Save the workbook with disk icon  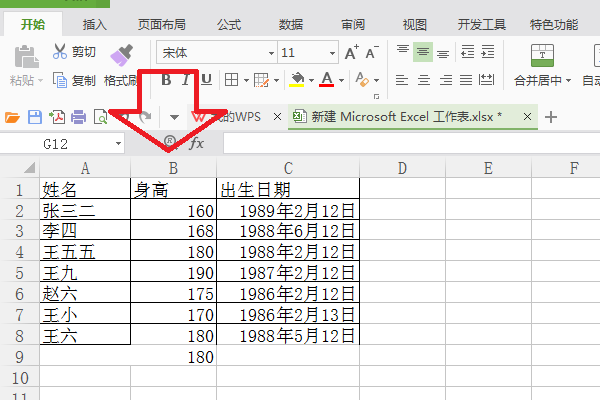coord(35,117)
